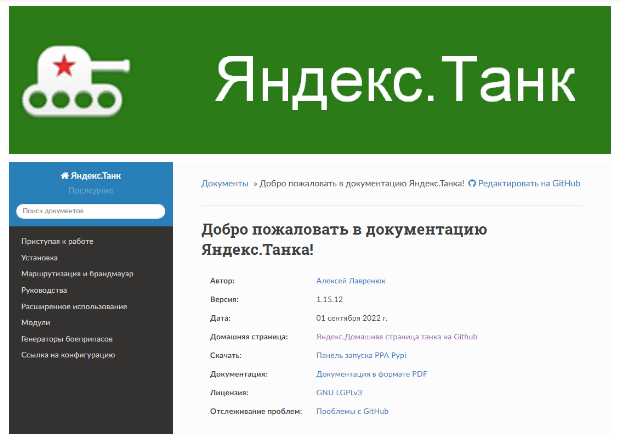Click the Добро пожаловать page heading

pyautogui.click(x=344, y=240)
